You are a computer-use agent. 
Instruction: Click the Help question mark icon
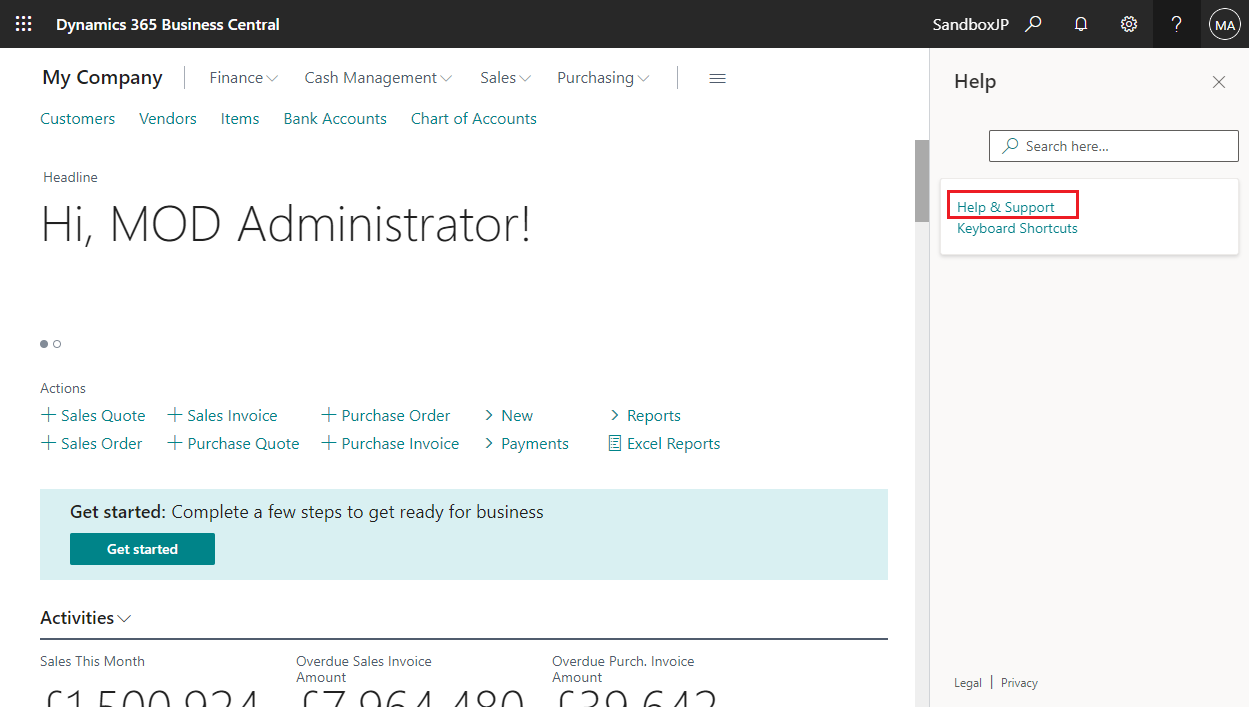pos(1176,23)
